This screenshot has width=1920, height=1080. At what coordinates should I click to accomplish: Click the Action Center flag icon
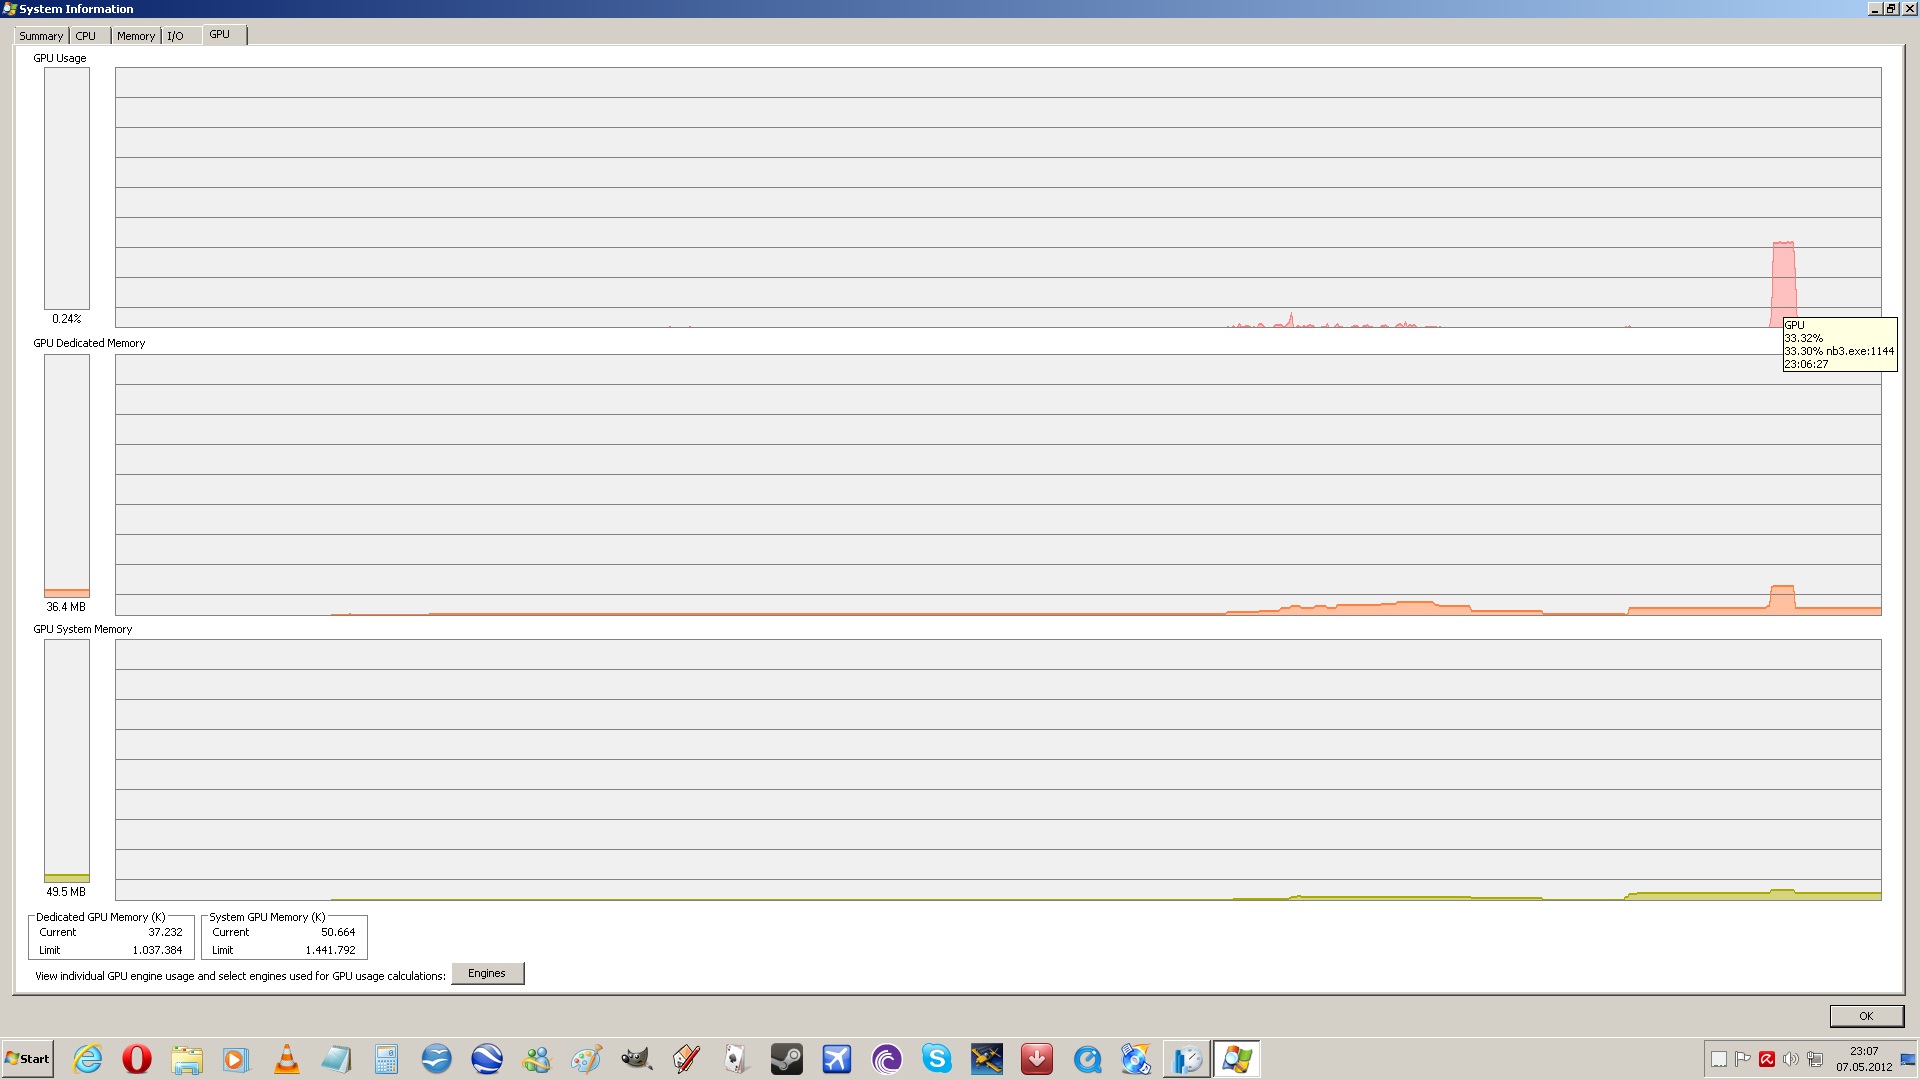click(x=1743, y=1059)
